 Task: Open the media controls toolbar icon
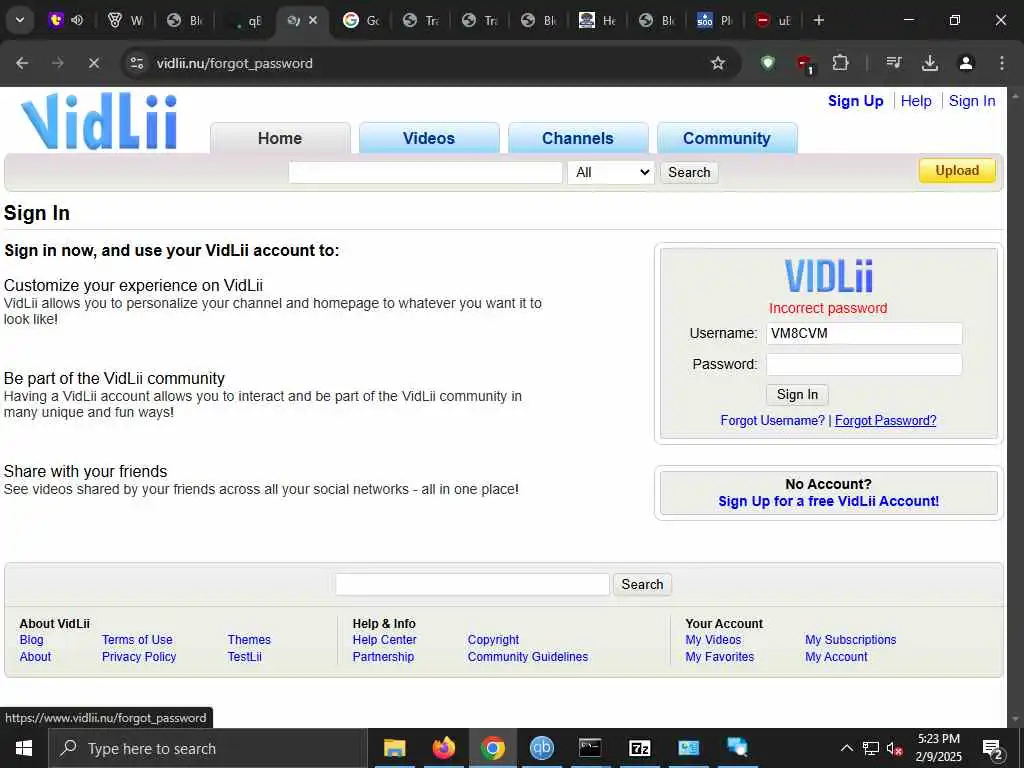coord(894,63)
